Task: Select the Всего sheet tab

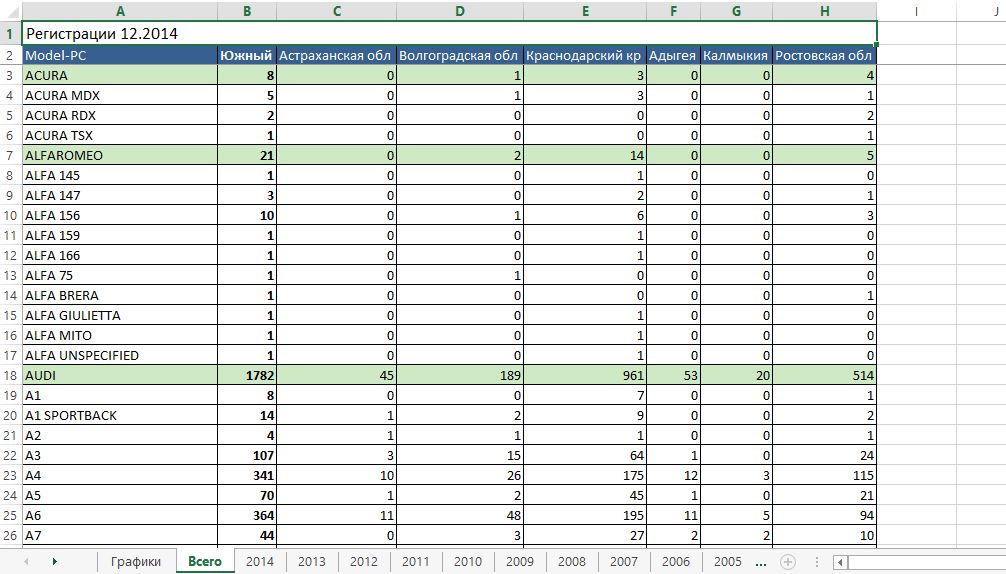Action: 205,561
